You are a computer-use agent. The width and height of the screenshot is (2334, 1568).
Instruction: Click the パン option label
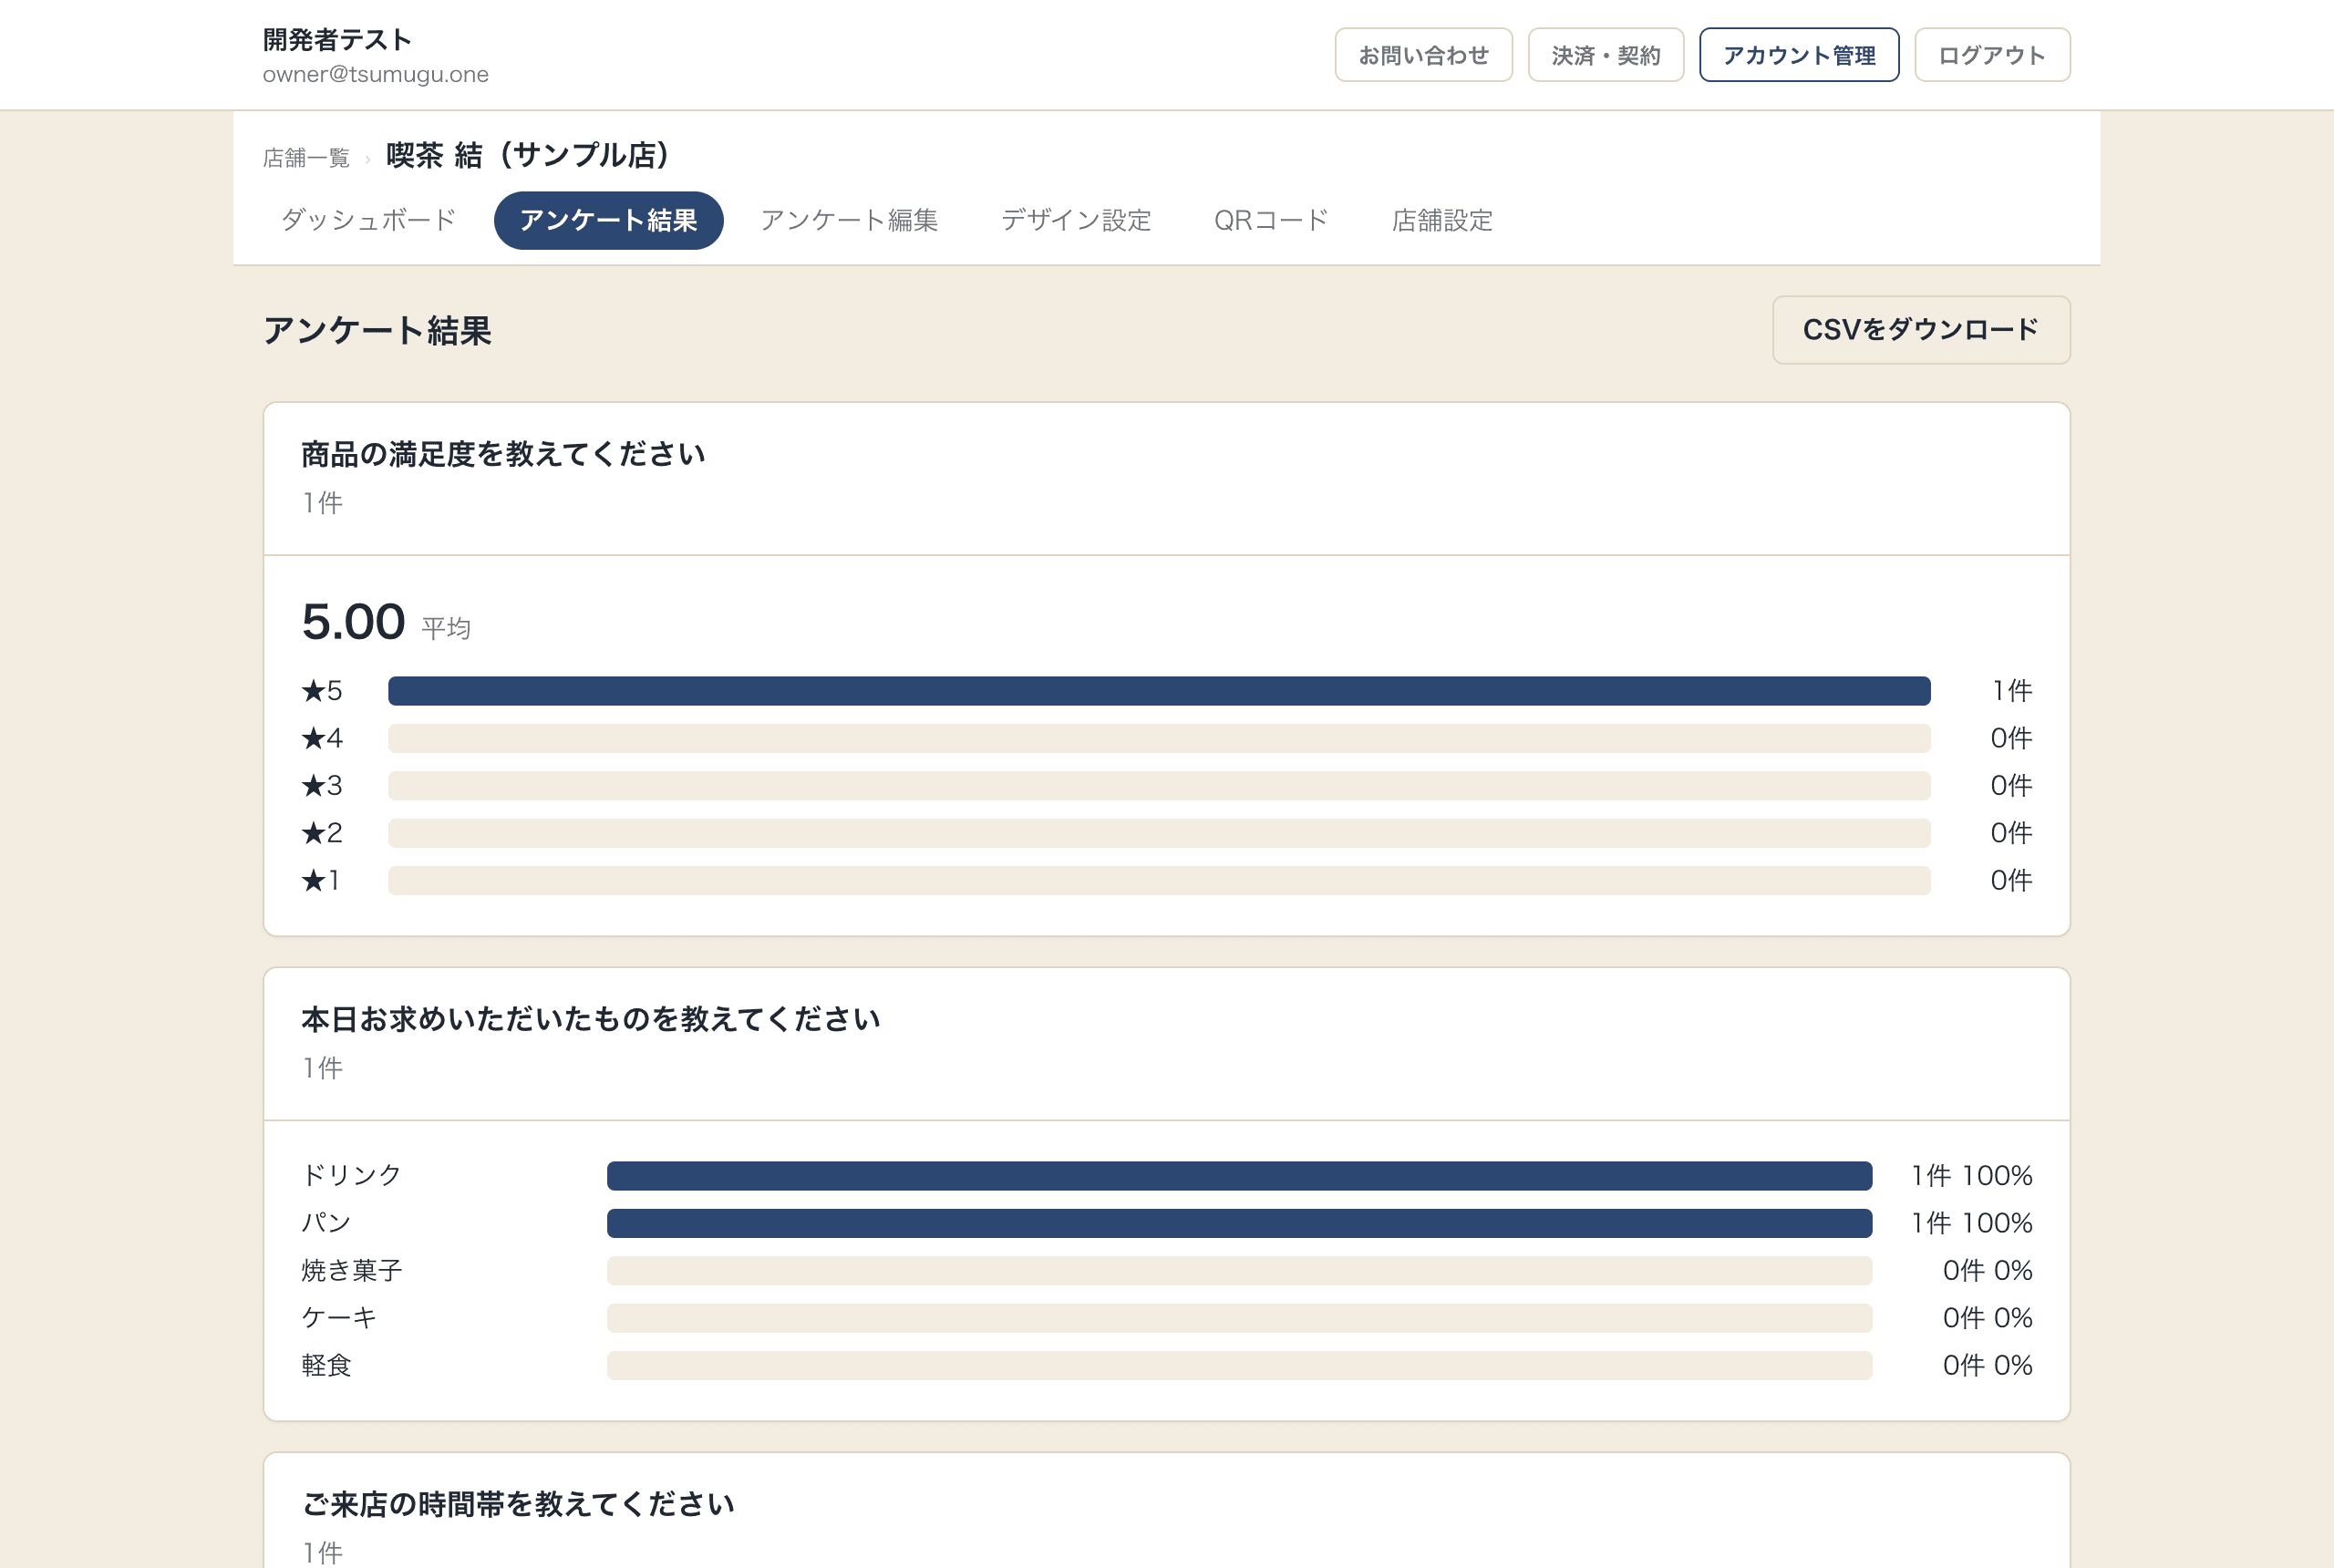point(326,1223)
